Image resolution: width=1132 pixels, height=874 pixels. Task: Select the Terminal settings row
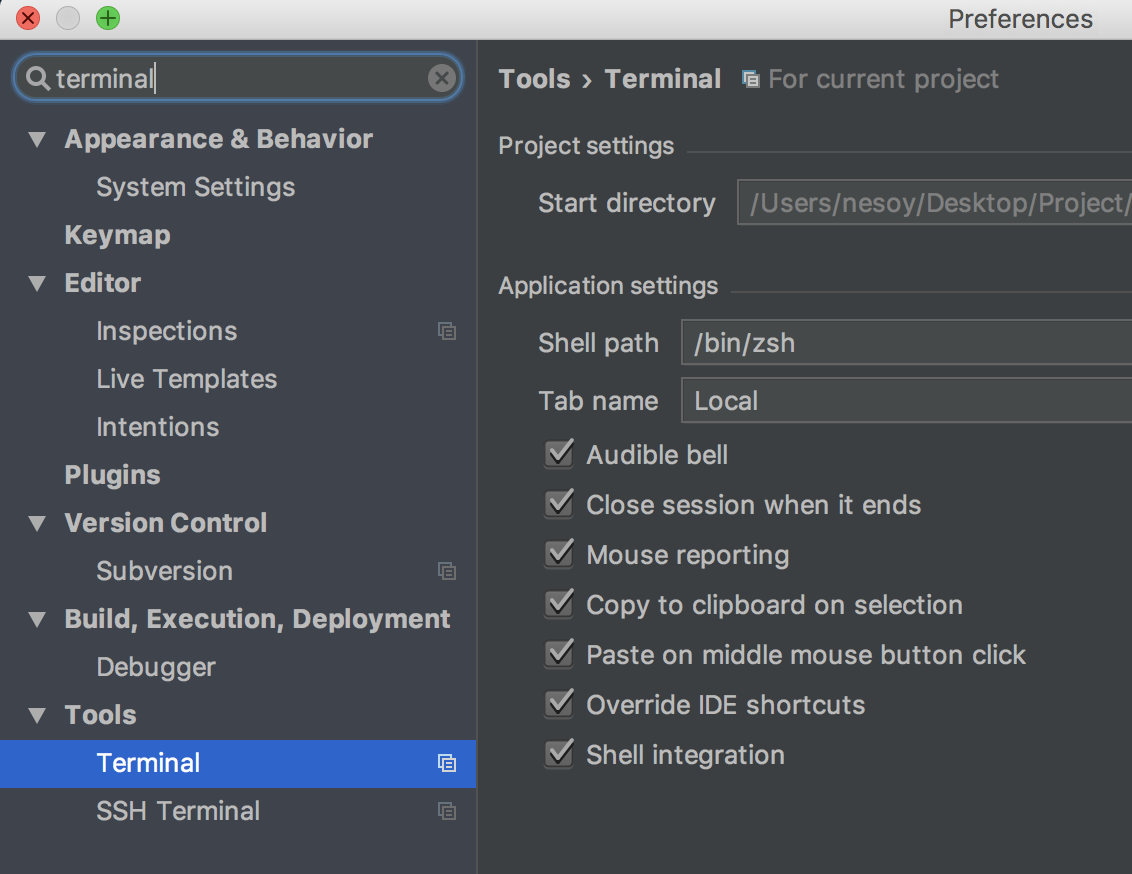[238, 764]
